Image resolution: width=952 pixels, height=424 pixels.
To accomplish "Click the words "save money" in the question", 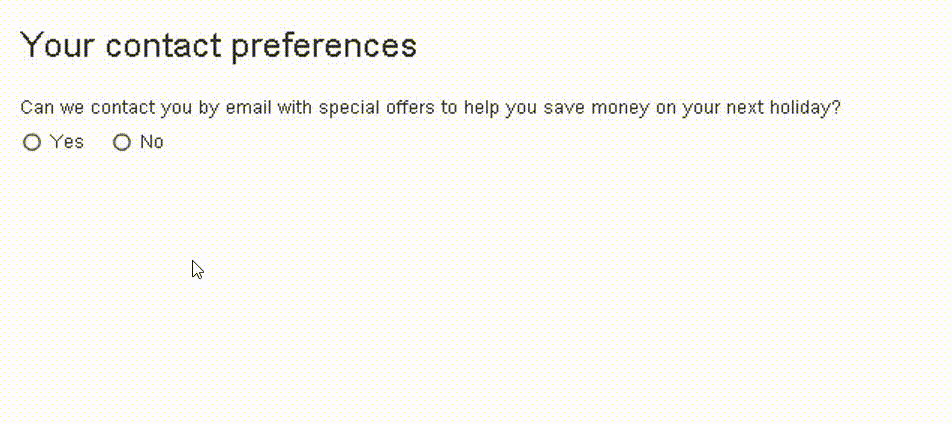I will (596, 108).
